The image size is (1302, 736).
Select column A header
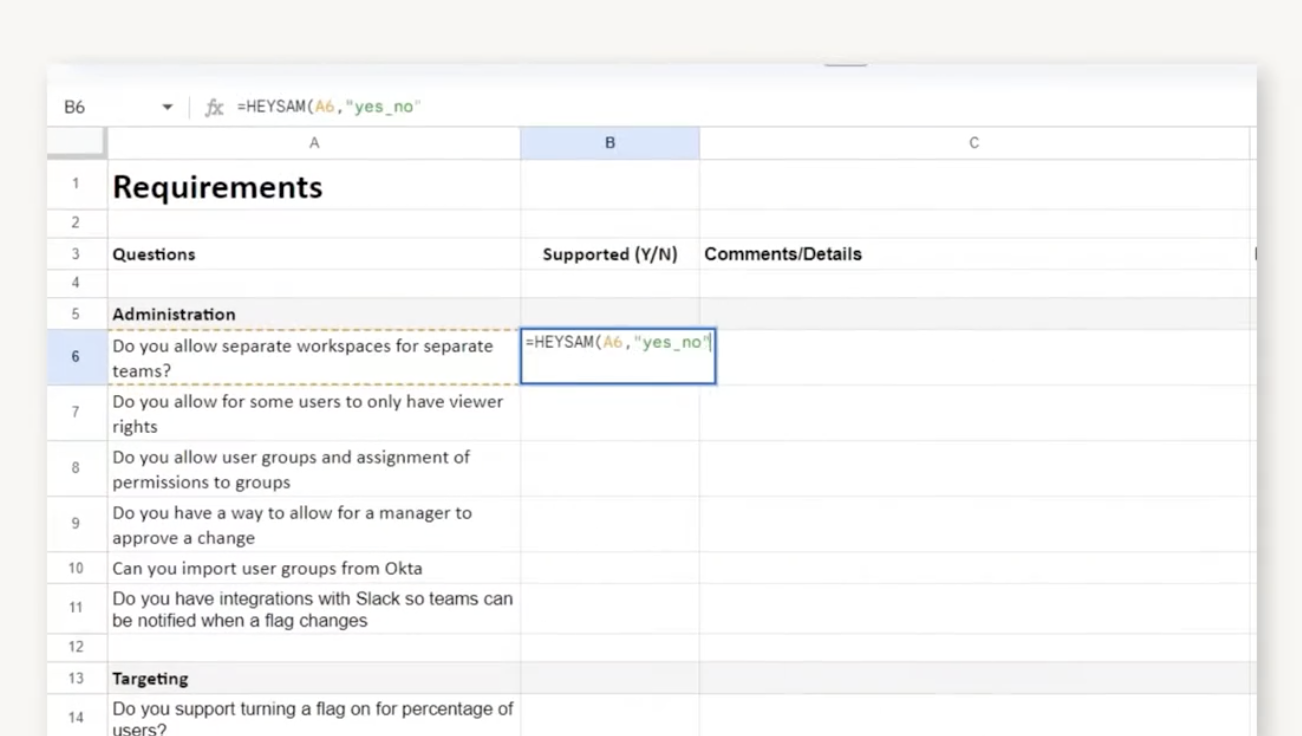(314, 143)
